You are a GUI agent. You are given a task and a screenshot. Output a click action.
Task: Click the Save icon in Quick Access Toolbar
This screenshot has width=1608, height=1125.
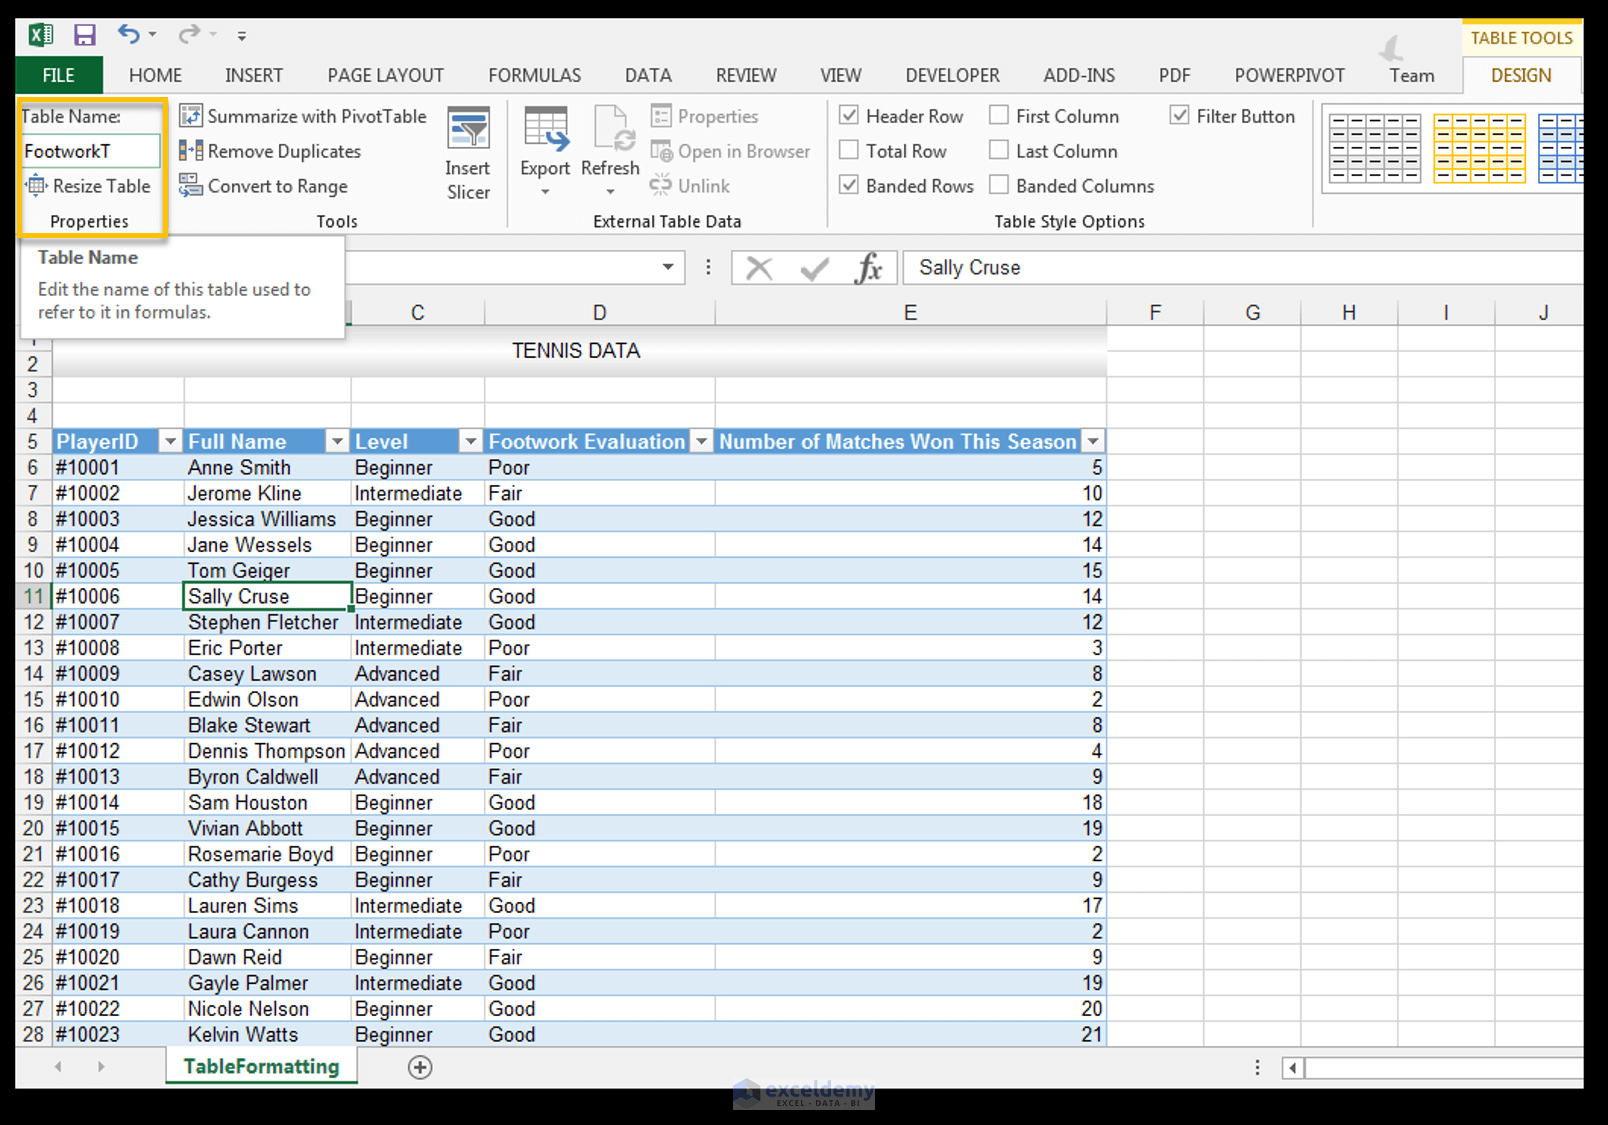84,34
